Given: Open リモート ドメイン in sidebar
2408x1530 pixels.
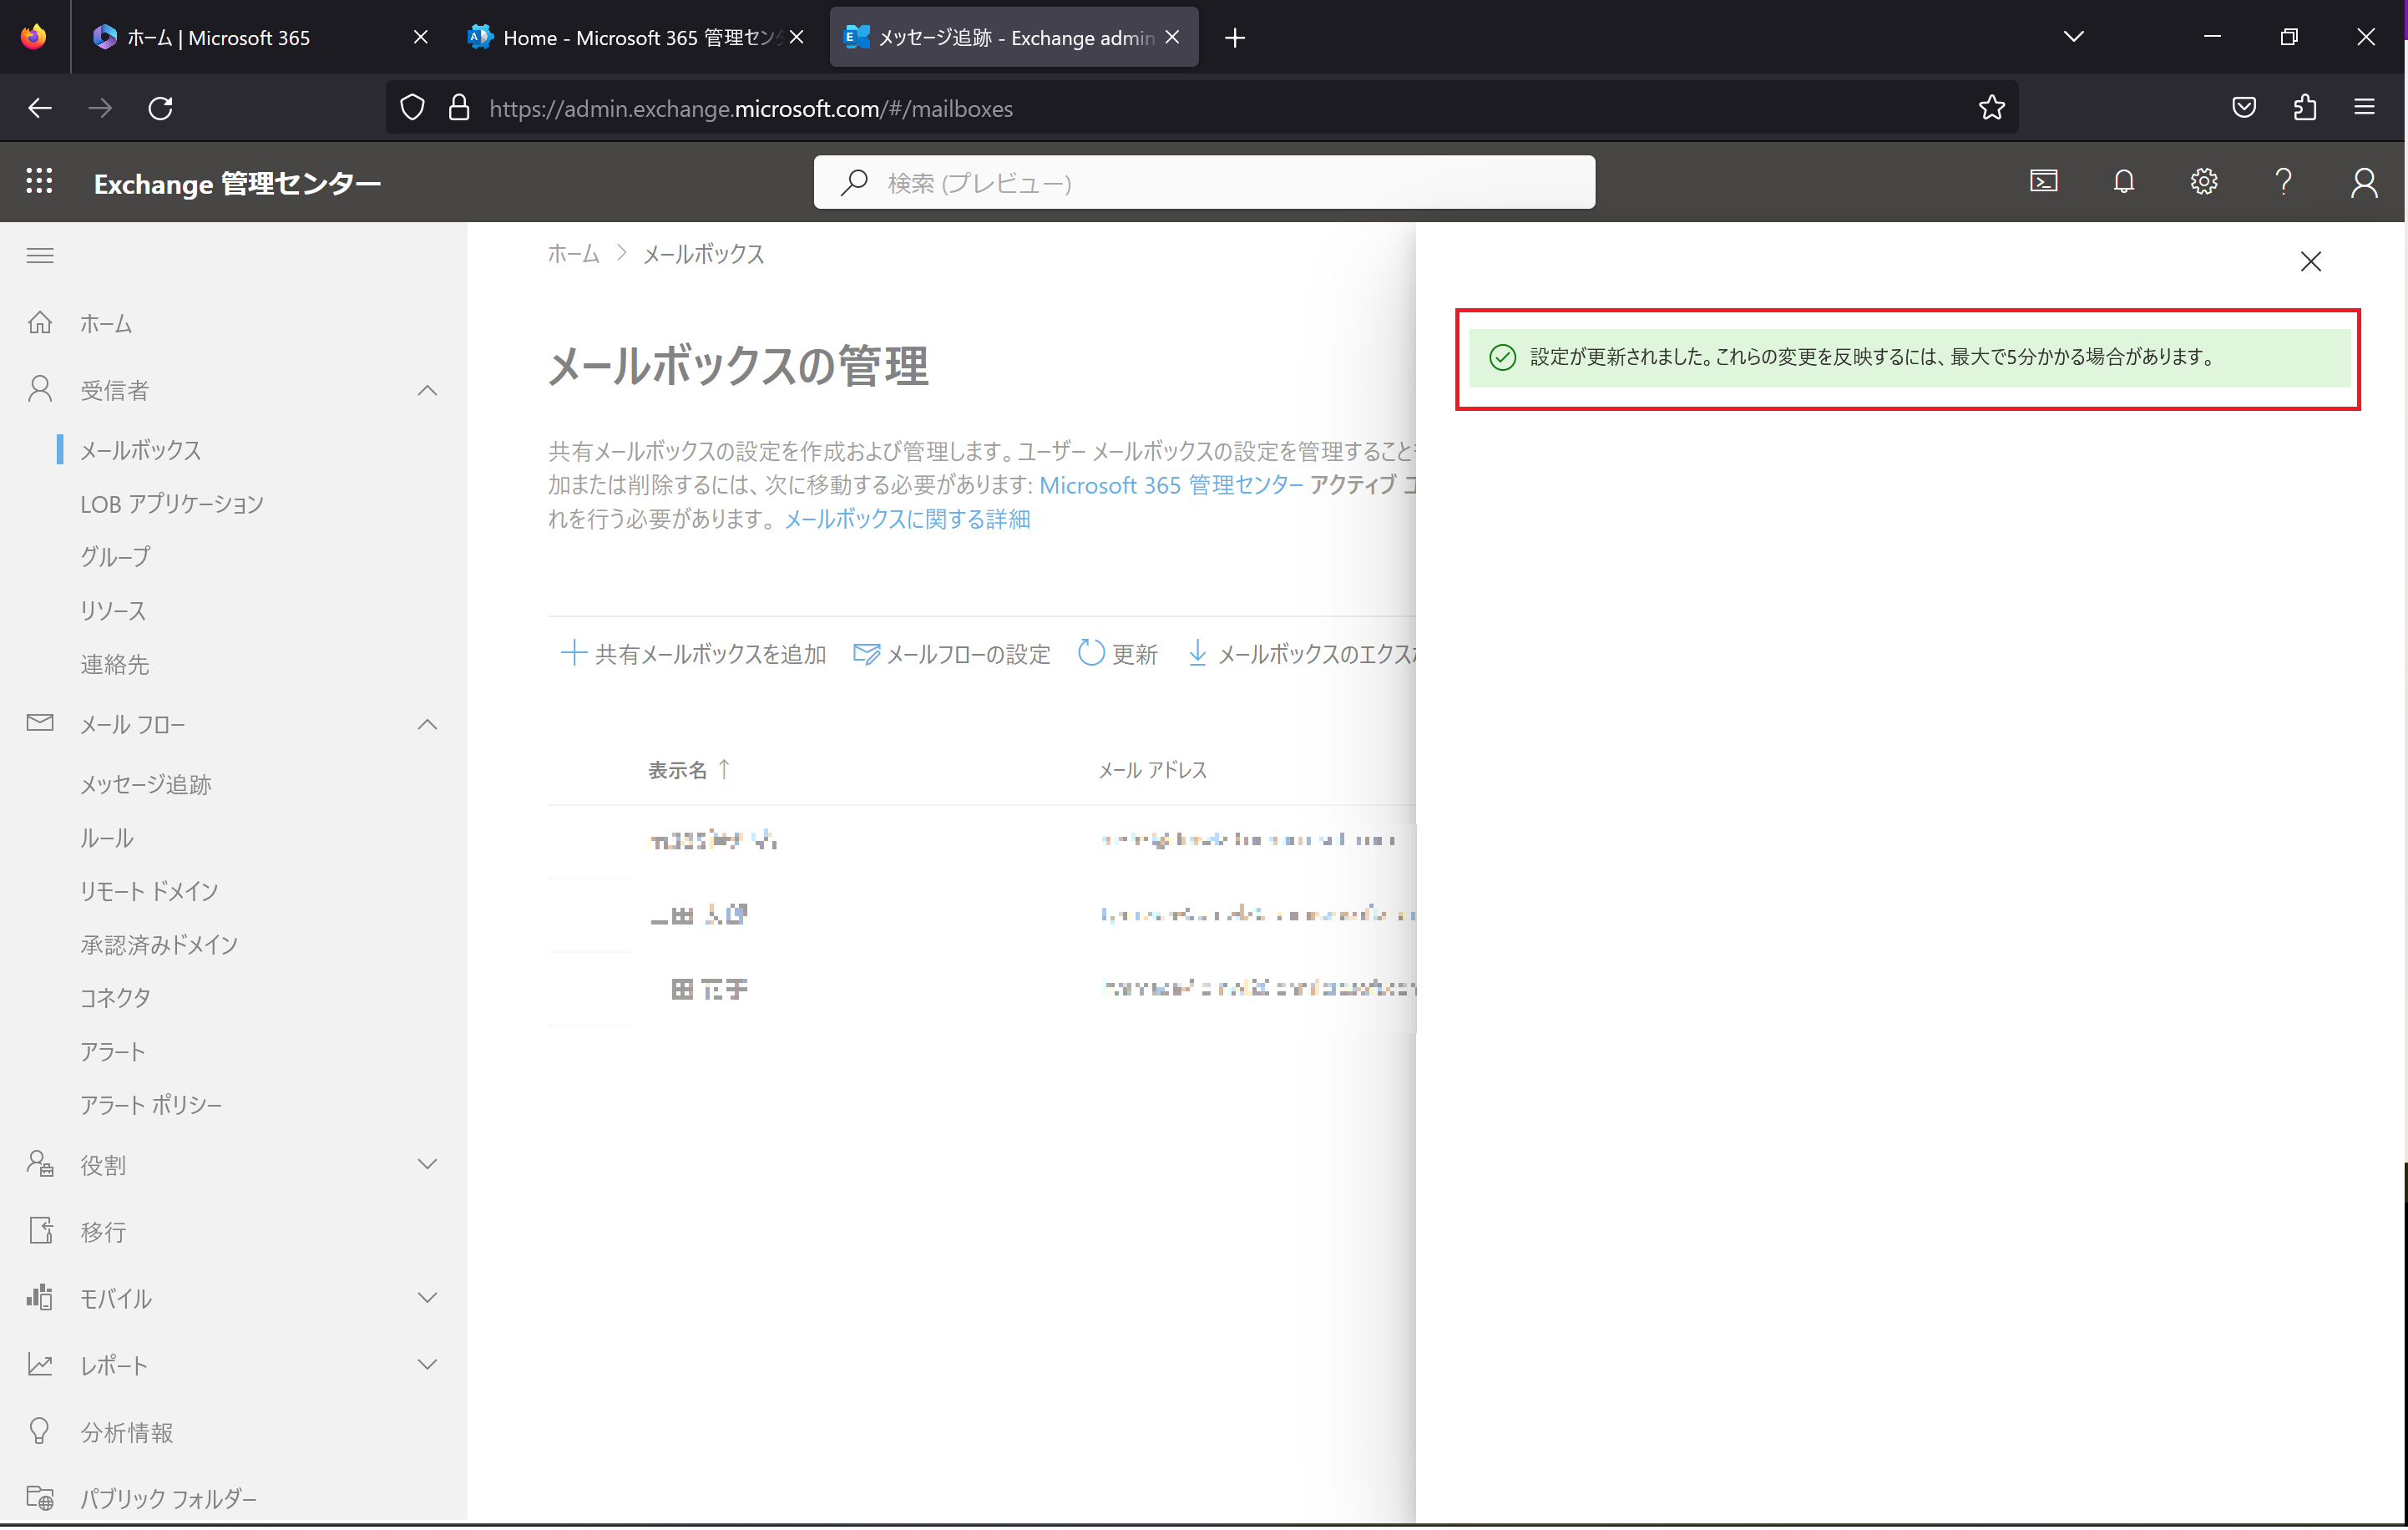Looking at the screenshot, I should 150,893.
